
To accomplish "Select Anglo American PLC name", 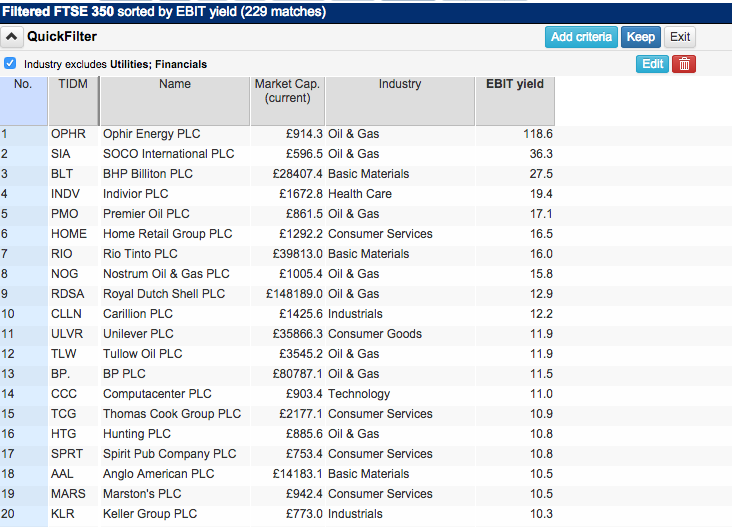I will [x=159, y=474].
